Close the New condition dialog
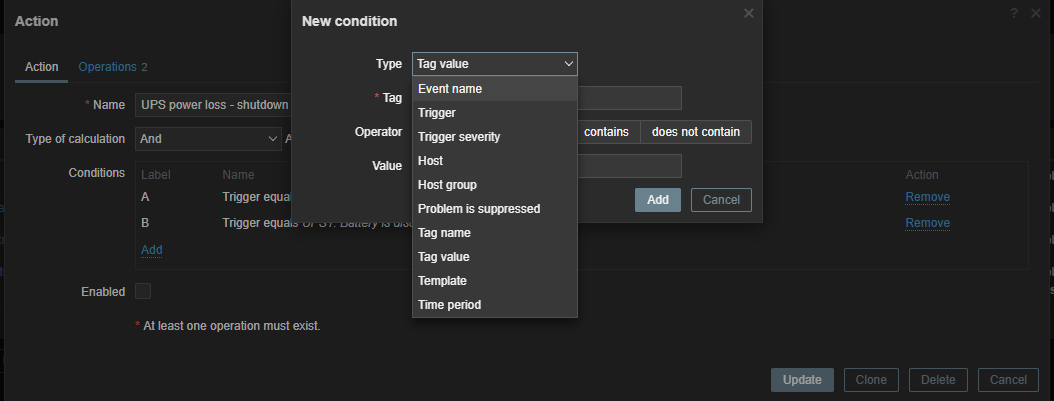Screen dimensions: 1054x401 point(749,13)
